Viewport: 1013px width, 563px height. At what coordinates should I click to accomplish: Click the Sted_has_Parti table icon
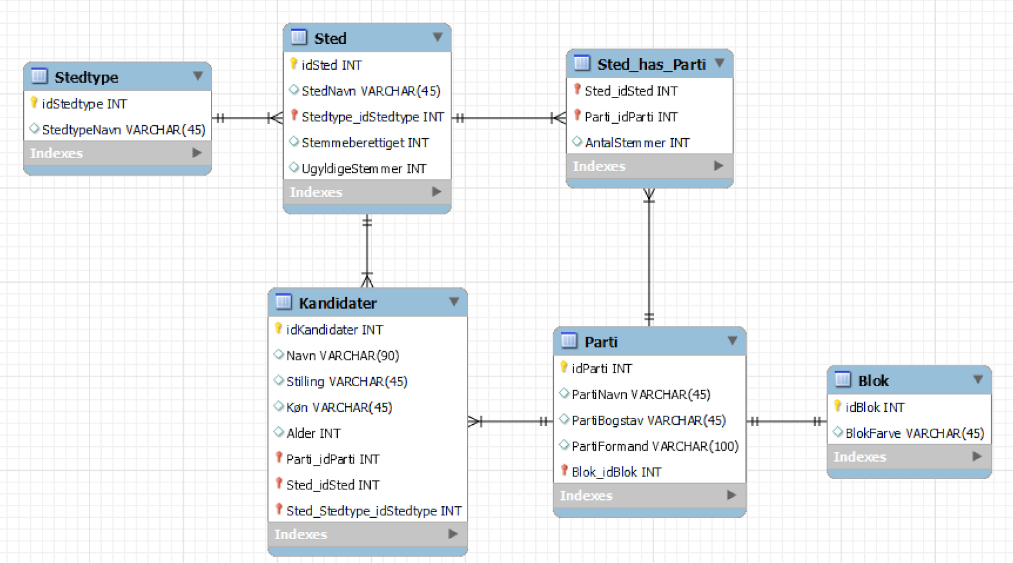[x=582, y=63]
